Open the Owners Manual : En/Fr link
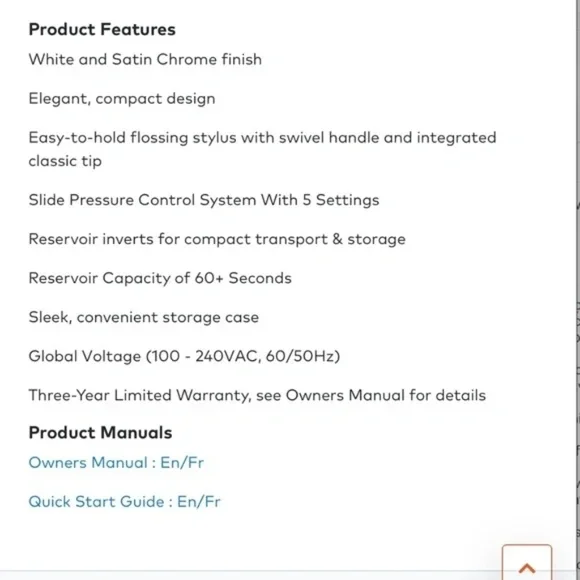This screenshot has width=580, height=580. tap(116, 462)
